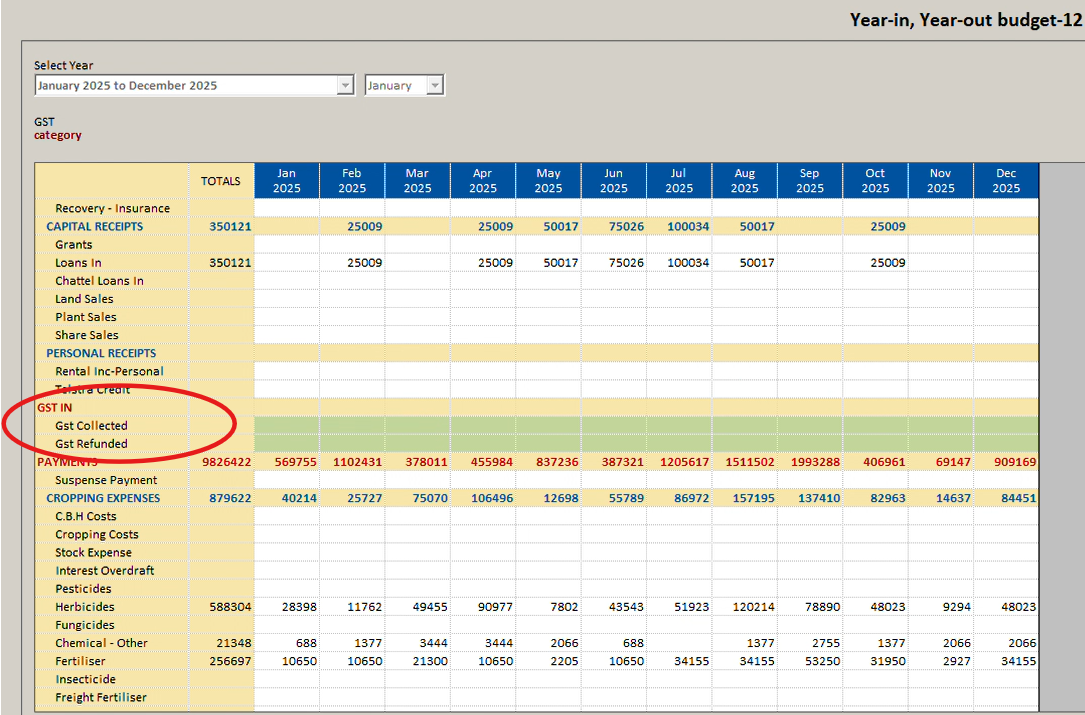Click the Herbicides Nov value 9294
Screen dimensions: 1085x715
click(956, 607)
